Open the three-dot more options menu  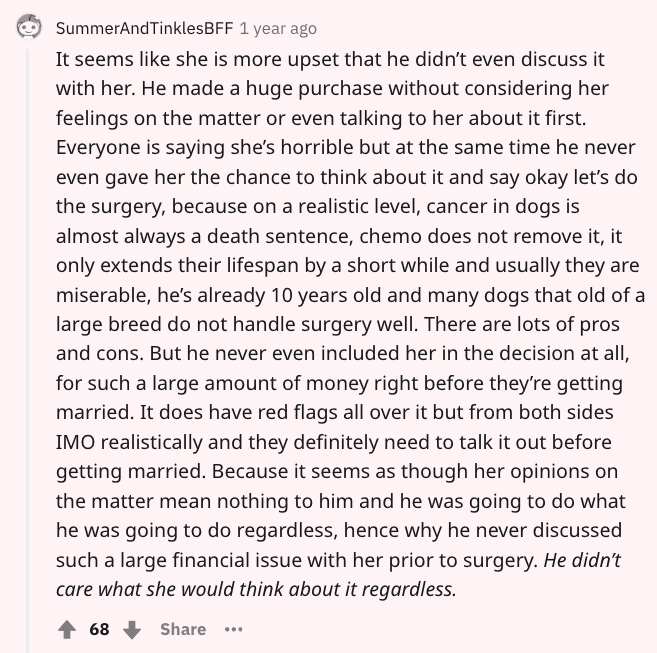pyautogui.click(x=232, y=629)
